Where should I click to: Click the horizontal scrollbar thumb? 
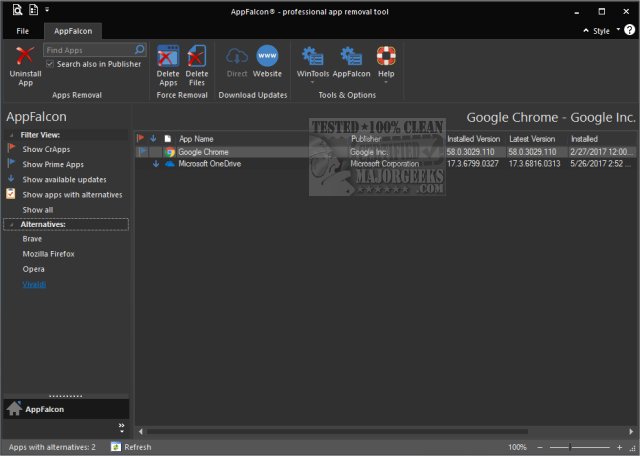[x=337, y=431]
